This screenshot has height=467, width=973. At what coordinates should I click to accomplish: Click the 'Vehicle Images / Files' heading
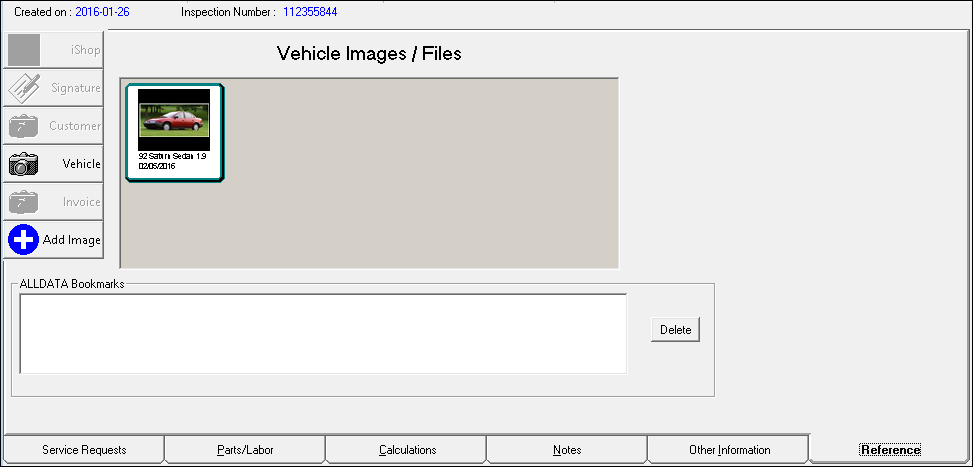(x=369, y=54)
